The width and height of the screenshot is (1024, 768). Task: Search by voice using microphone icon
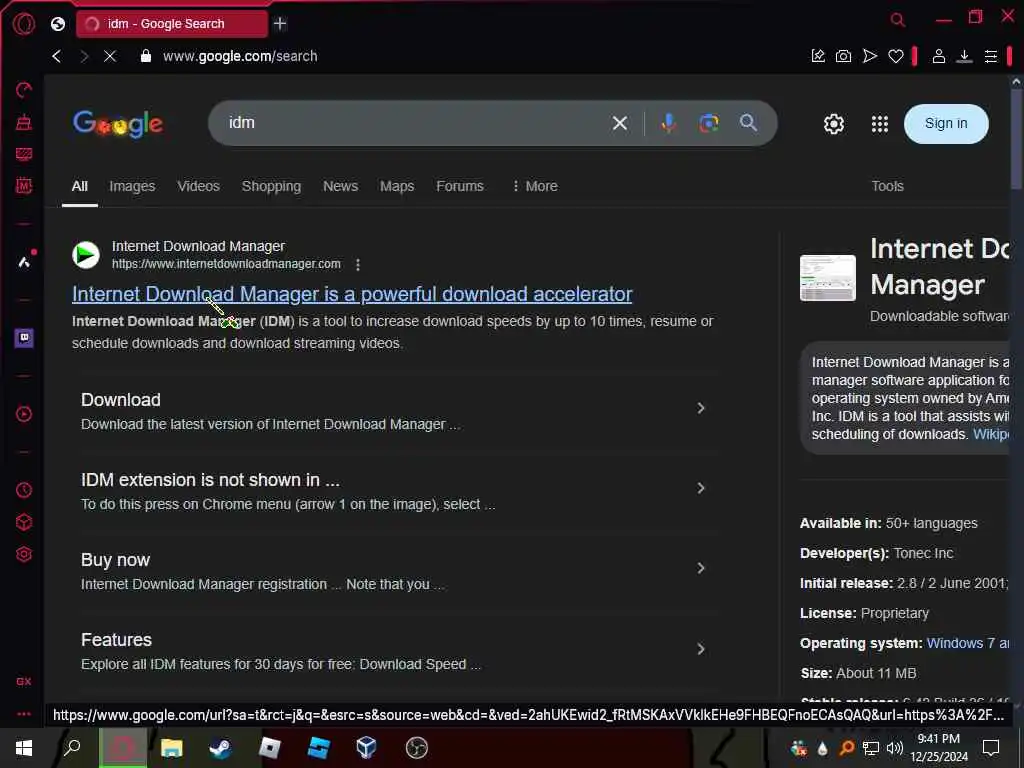tap(668, 123)
